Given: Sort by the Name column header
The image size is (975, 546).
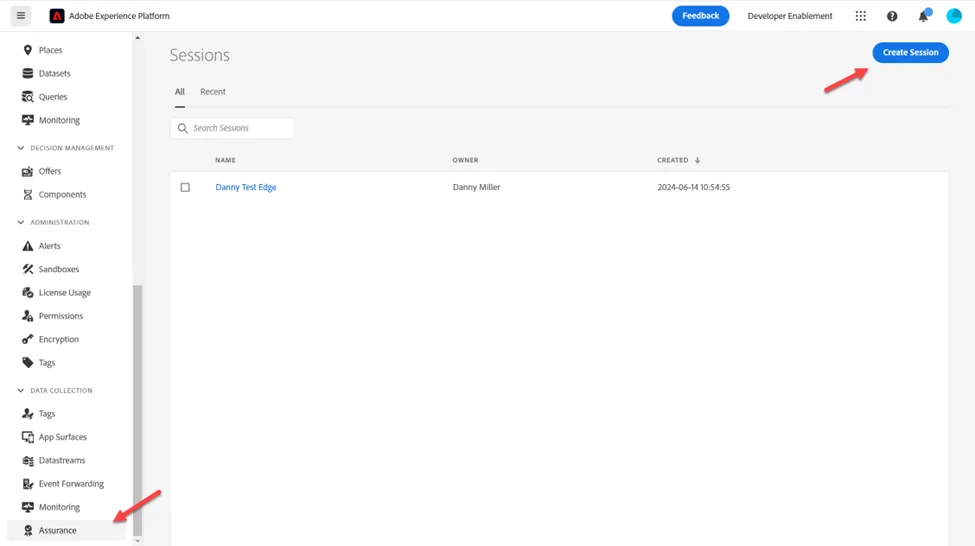Looking at the screenshot, I should click(225, 160).
